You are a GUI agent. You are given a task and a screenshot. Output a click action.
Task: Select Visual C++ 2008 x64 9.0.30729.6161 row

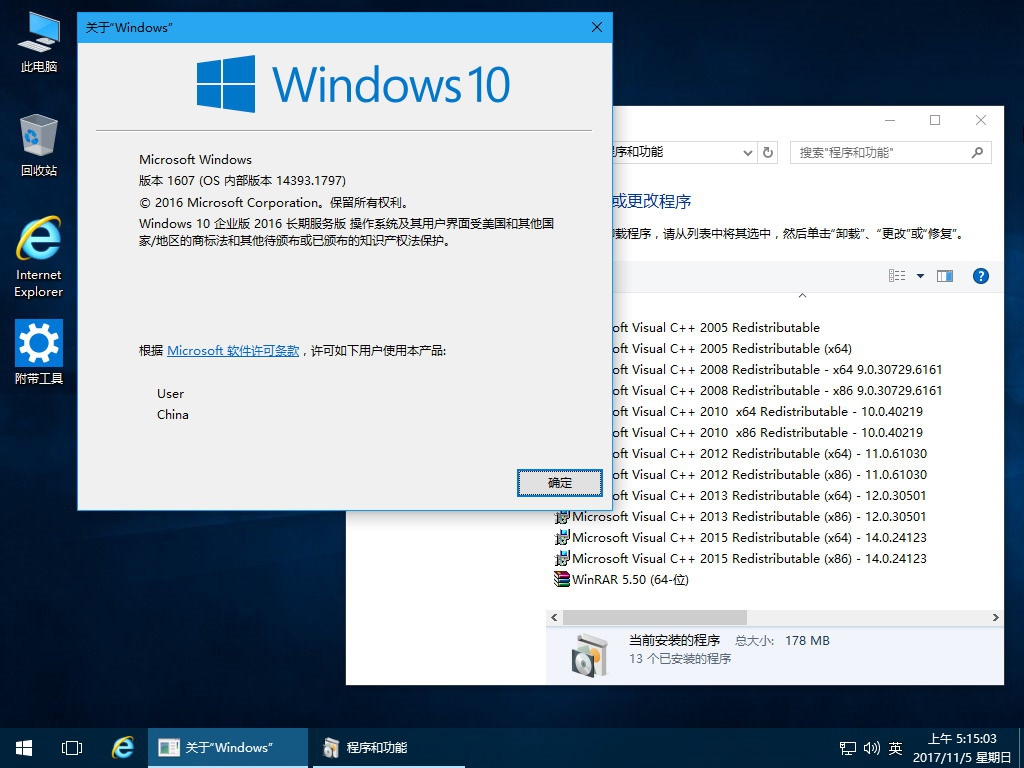[x=778, y=370]
